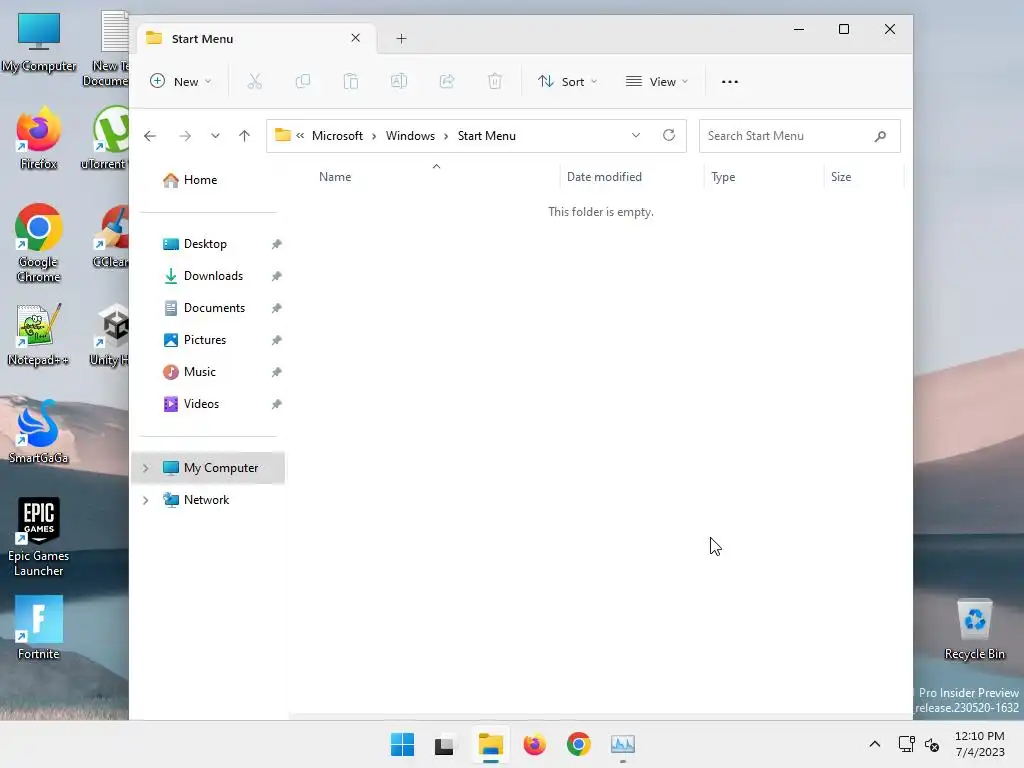Expand the Network tree node
The image size is (1024, 768).
[x=146, y=500]
